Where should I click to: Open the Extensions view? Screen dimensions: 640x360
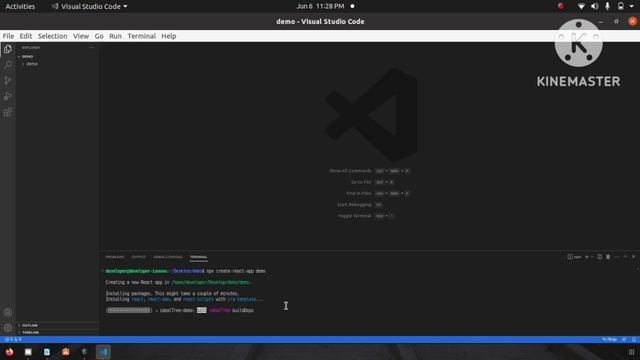pos(8,112)
